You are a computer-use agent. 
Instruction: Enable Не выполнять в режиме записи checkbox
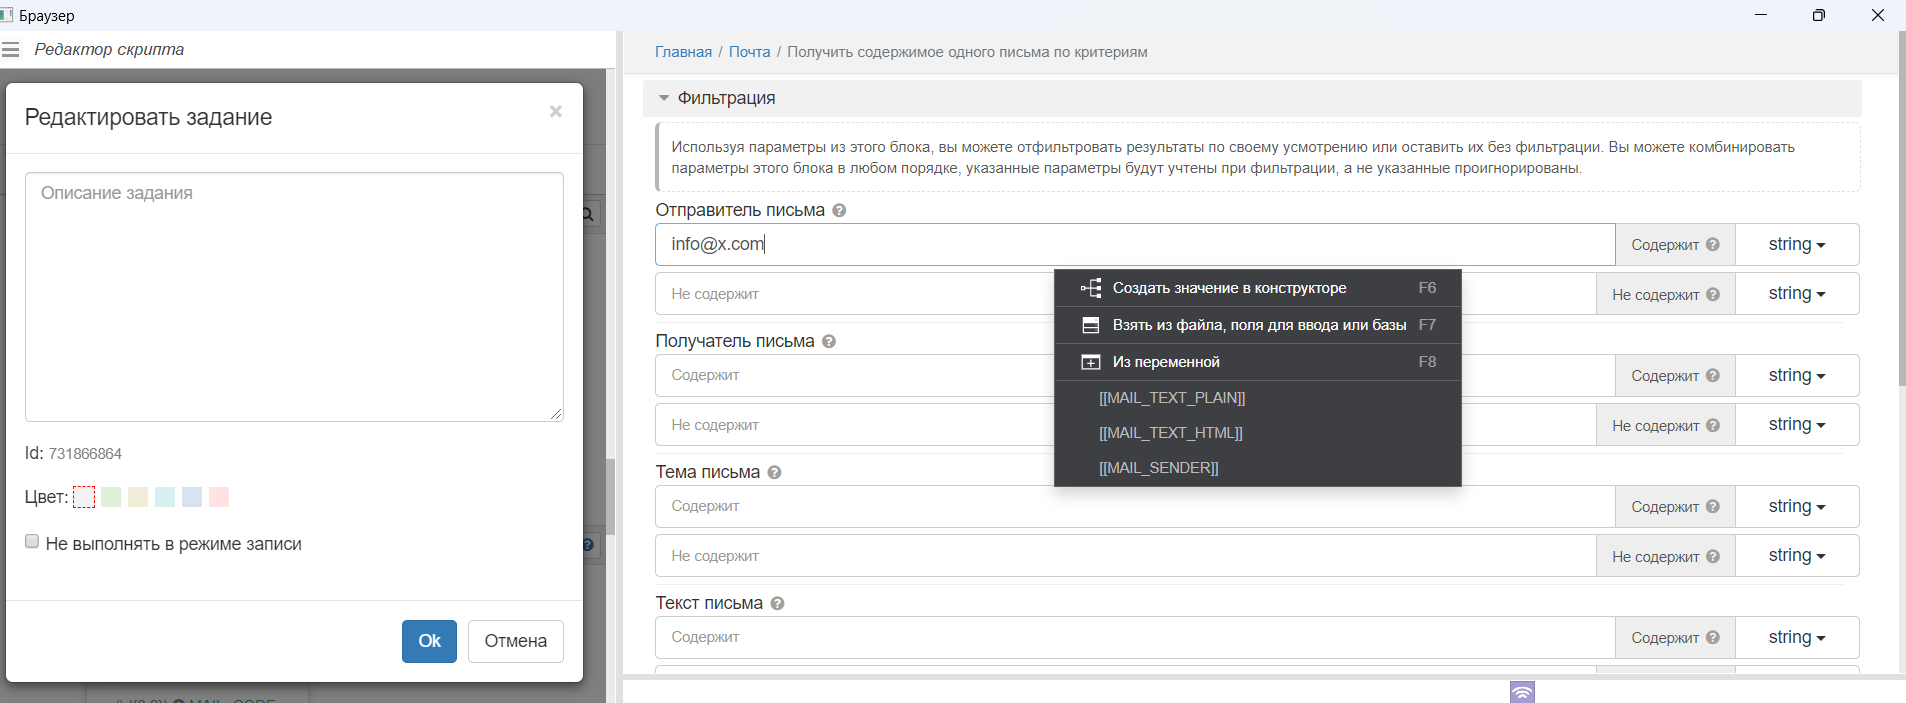pyautogui.click(x=32, y=542)
